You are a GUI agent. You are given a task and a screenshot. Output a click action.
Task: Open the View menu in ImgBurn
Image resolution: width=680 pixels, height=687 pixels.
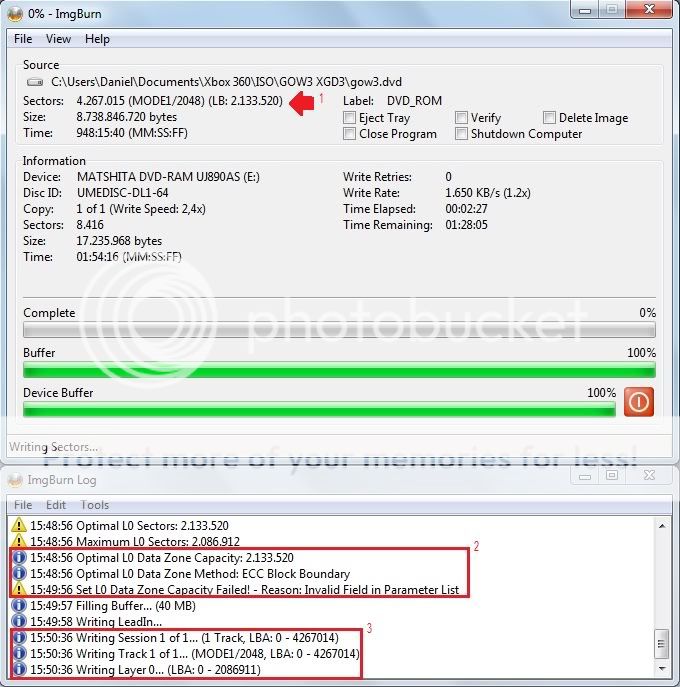(58, 39)
